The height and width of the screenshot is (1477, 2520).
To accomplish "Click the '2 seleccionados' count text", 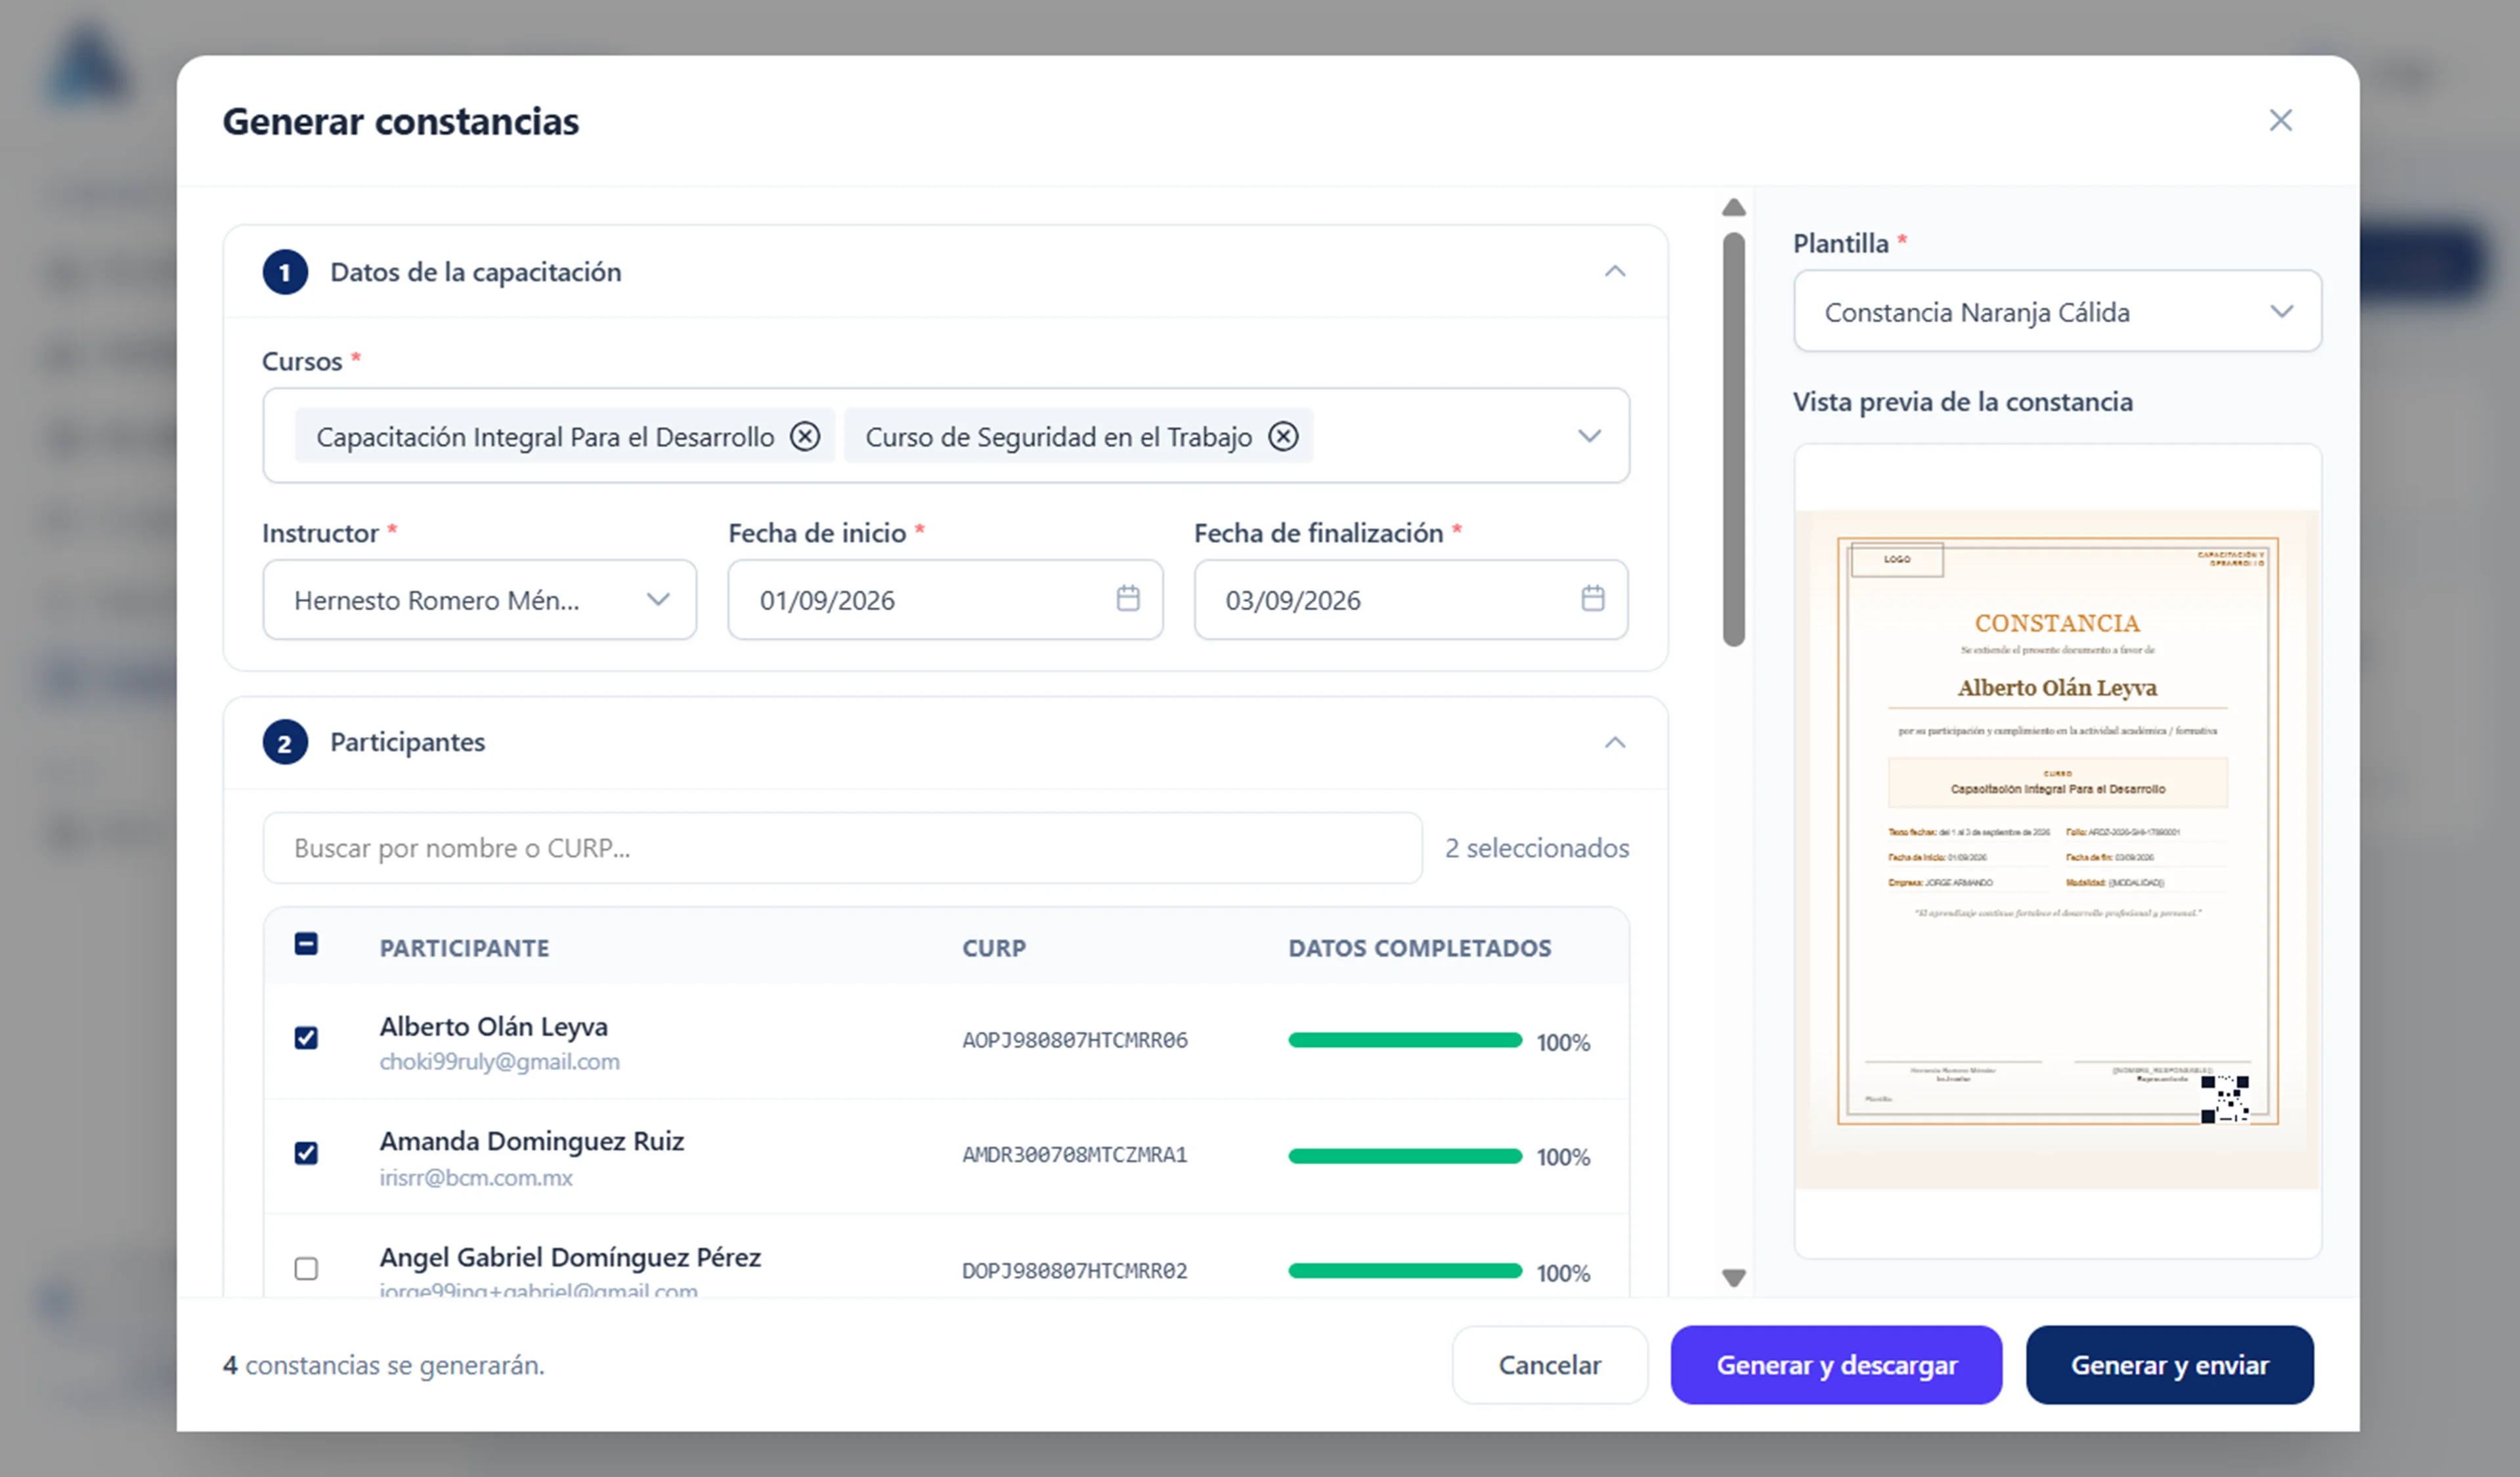I will (1536, 848).
